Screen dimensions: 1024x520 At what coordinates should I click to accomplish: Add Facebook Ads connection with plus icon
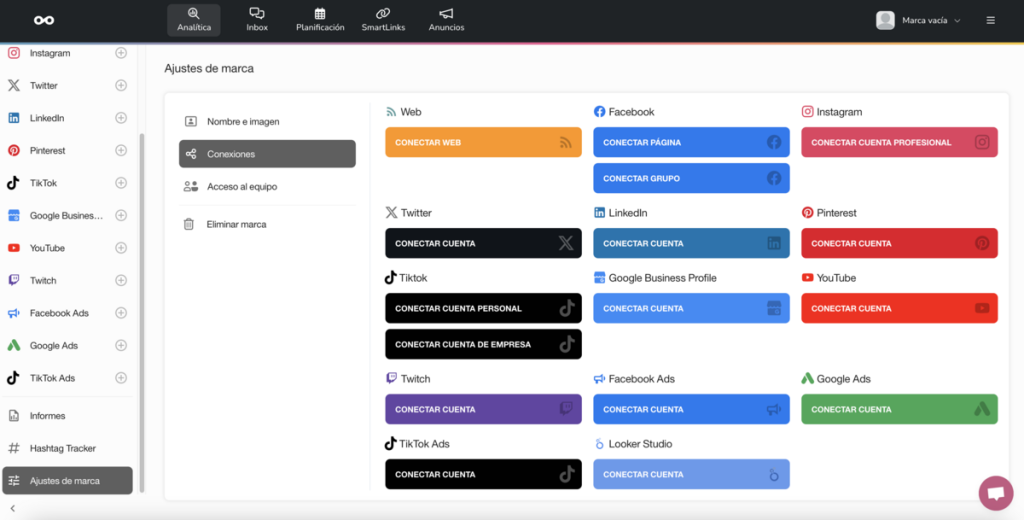coord(121,313)
